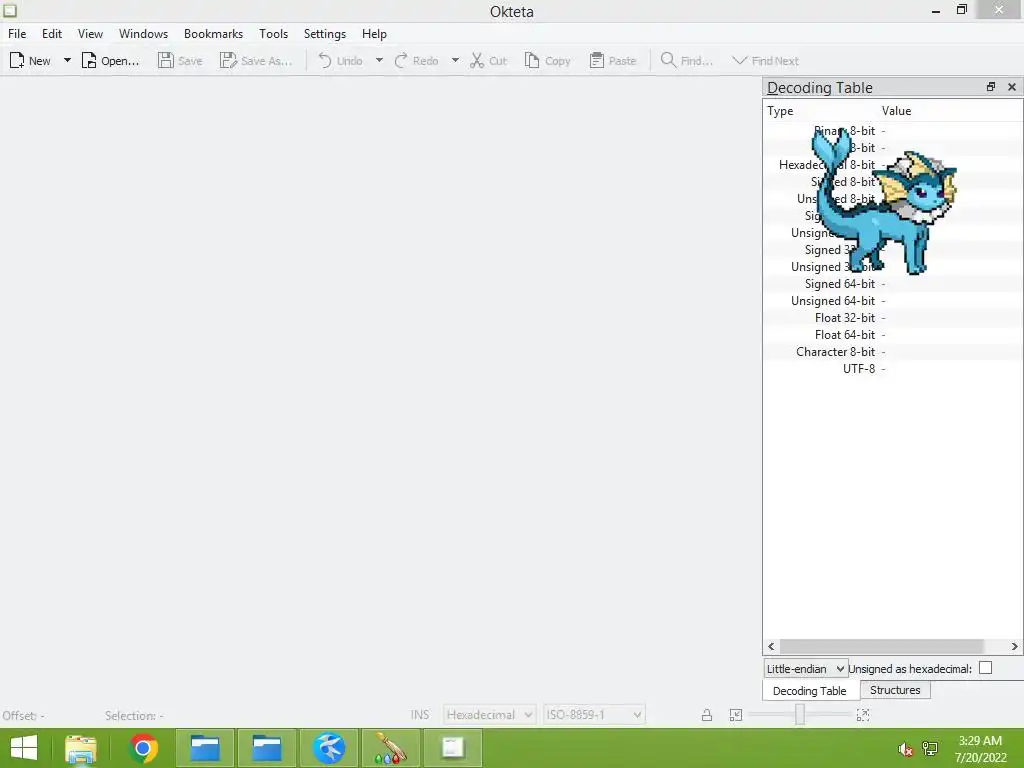This screenshot has width=1024, height=768.
Task: Select the Float 32-bit row
Action: [892, 318]
